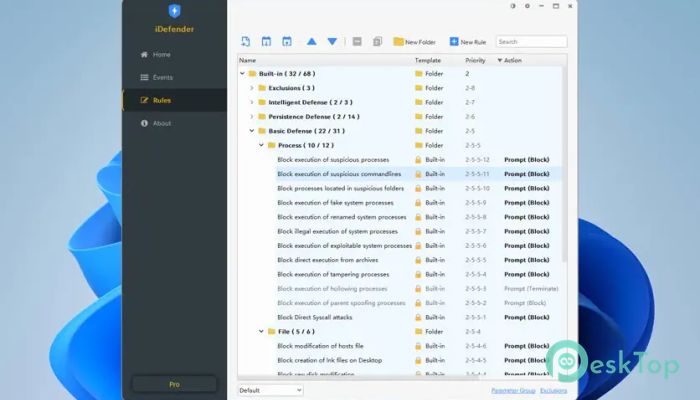Select rule 'Block execution of suspicious commandlines'

click(x=339, y=174)
